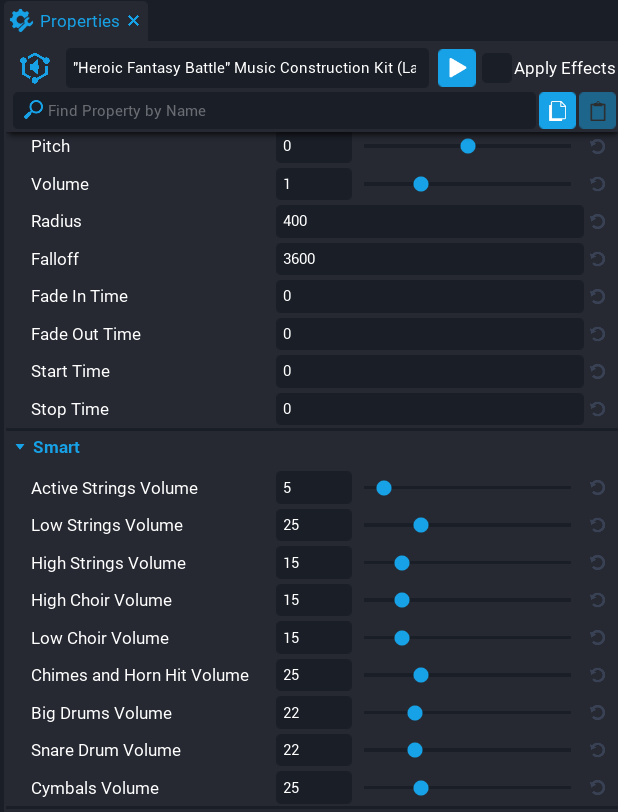
Task: Reset the Pitch property value
Action: 597,146
